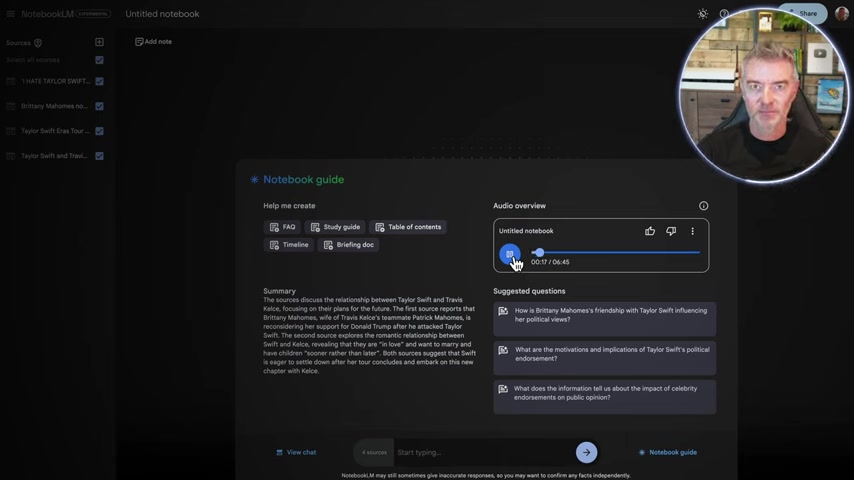
Task: Pause the audio overview playback
Action: (510, 254)
